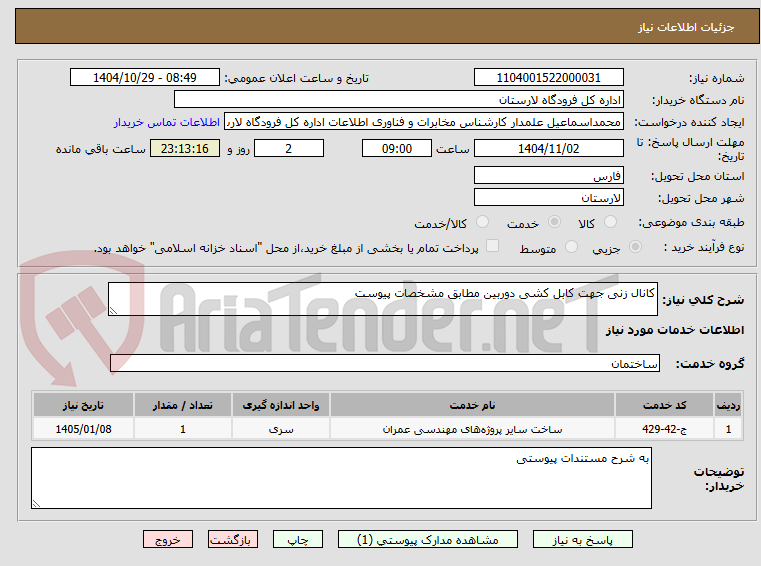Viewport: 761px width, 566px height.
Task: Click the buyer notes text area
Action: tap(341, 478)
